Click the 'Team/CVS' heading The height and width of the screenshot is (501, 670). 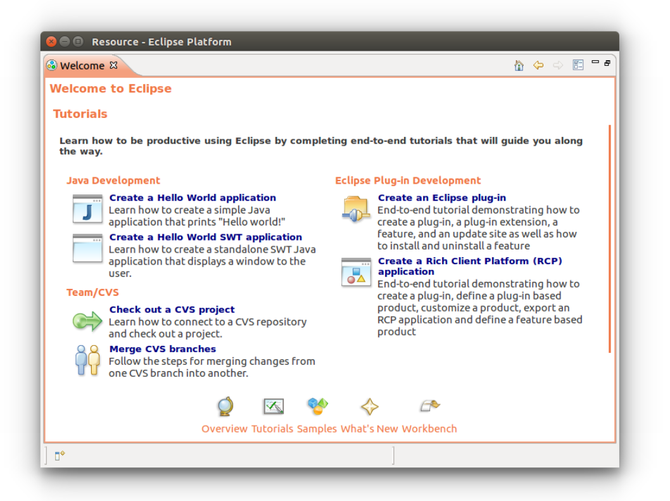coord(92,292)
